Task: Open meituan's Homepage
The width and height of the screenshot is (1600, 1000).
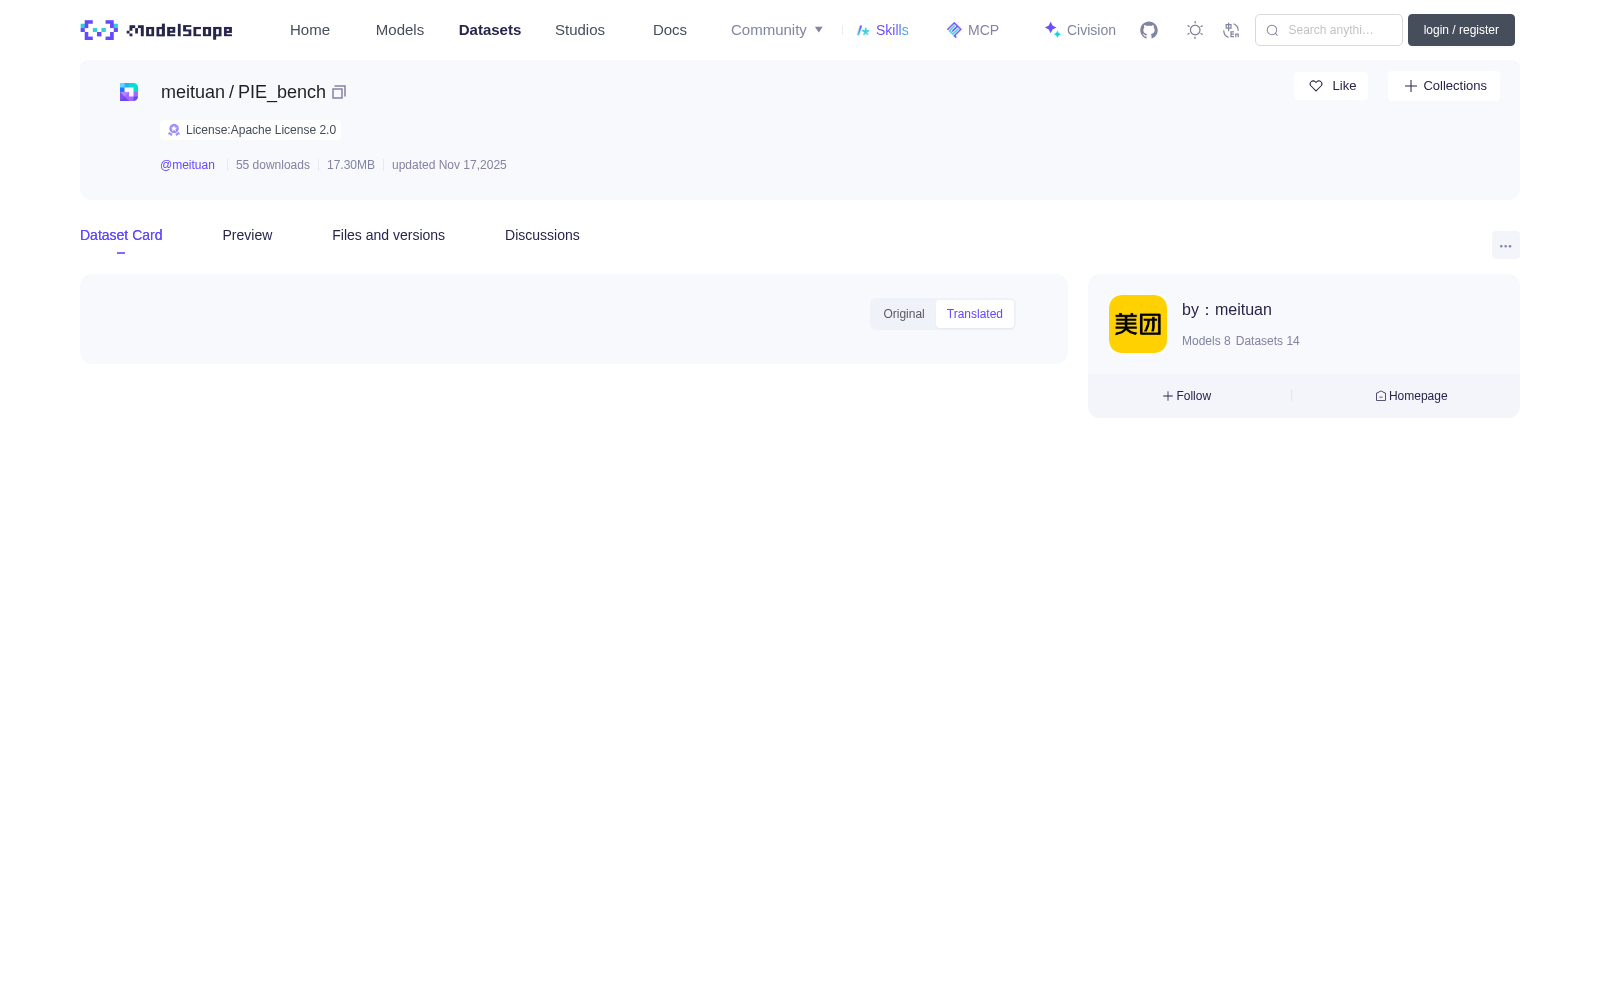Action: [x=1411, y=396]
